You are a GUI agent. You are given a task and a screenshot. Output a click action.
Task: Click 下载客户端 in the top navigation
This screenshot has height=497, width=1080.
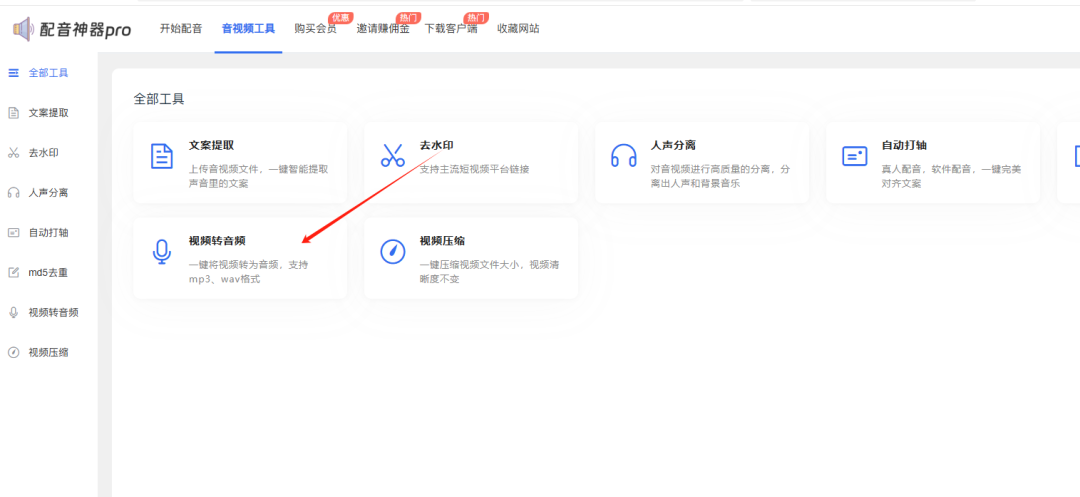(451, 29)
